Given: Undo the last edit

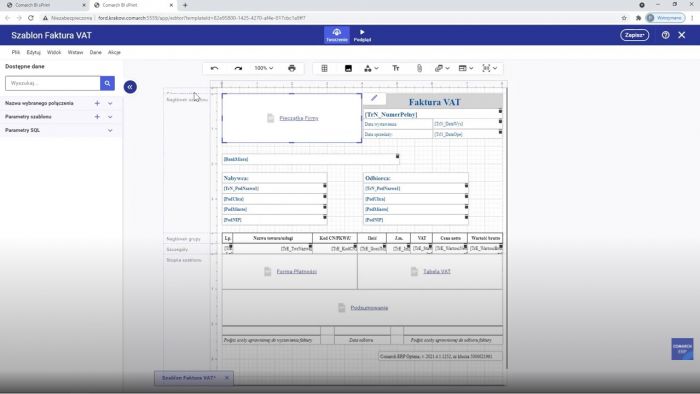Looking at the screenshot, I should 215,68.
